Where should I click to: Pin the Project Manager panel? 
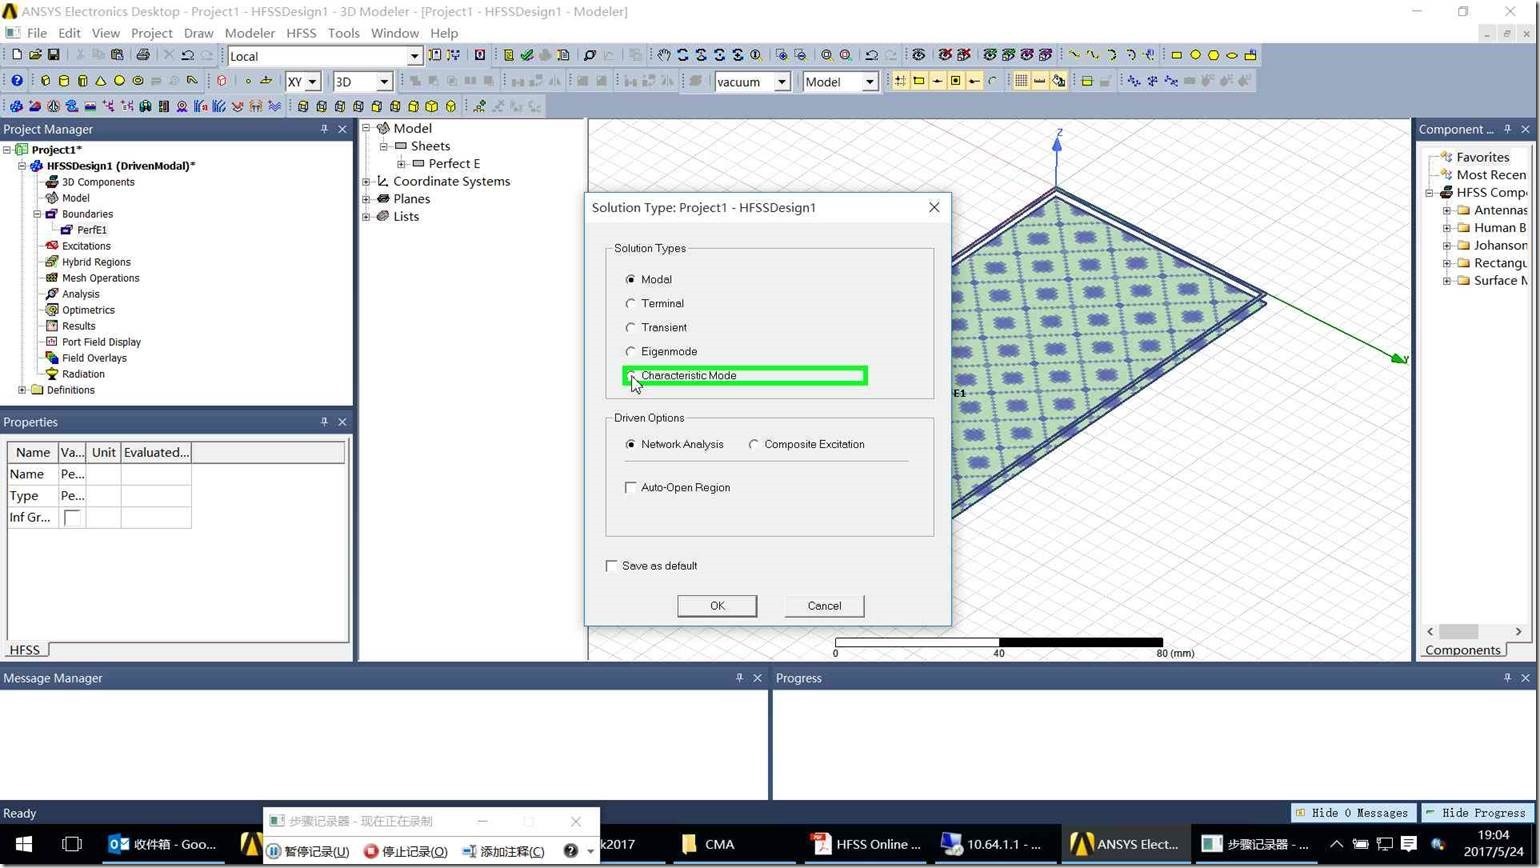tap(324, 129)
